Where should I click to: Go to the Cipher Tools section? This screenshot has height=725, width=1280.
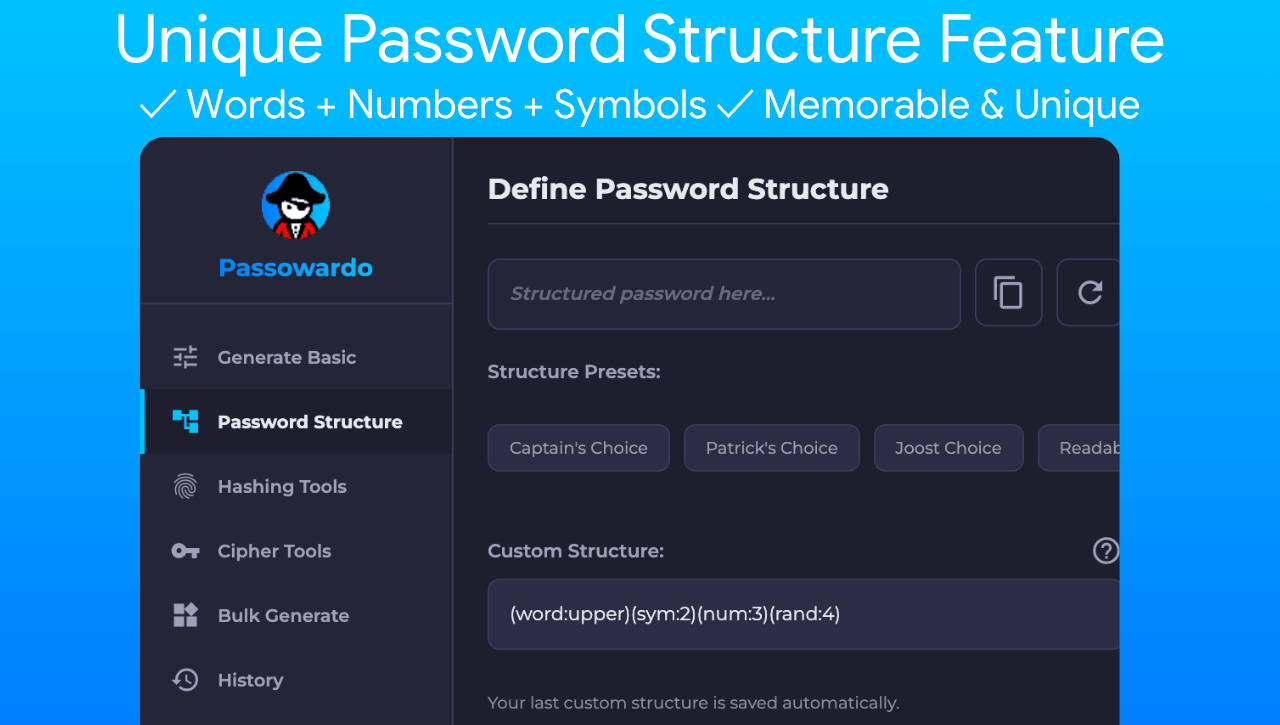[x=274, y=551]
